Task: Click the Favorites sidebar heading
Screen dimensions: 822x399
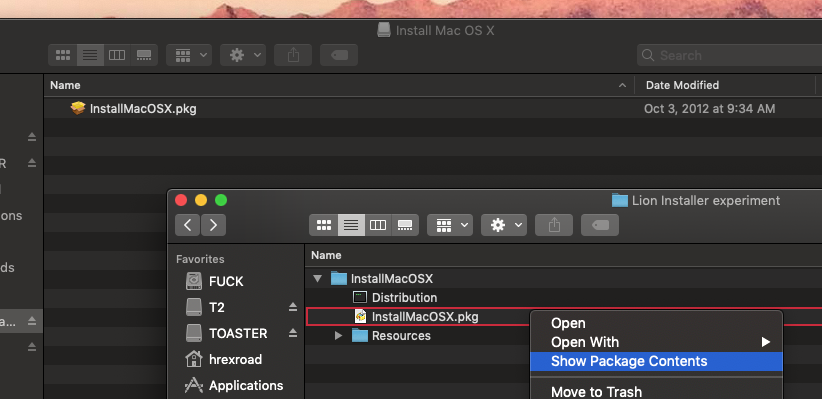Action: [200, 259]
